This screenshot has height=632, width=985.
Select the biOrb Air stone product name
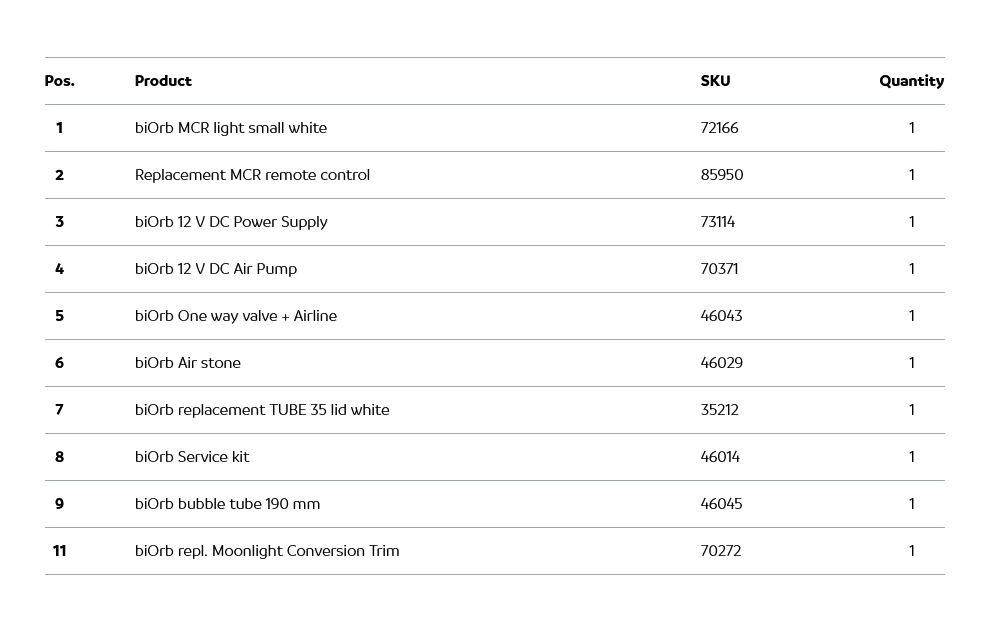point(188,363)
